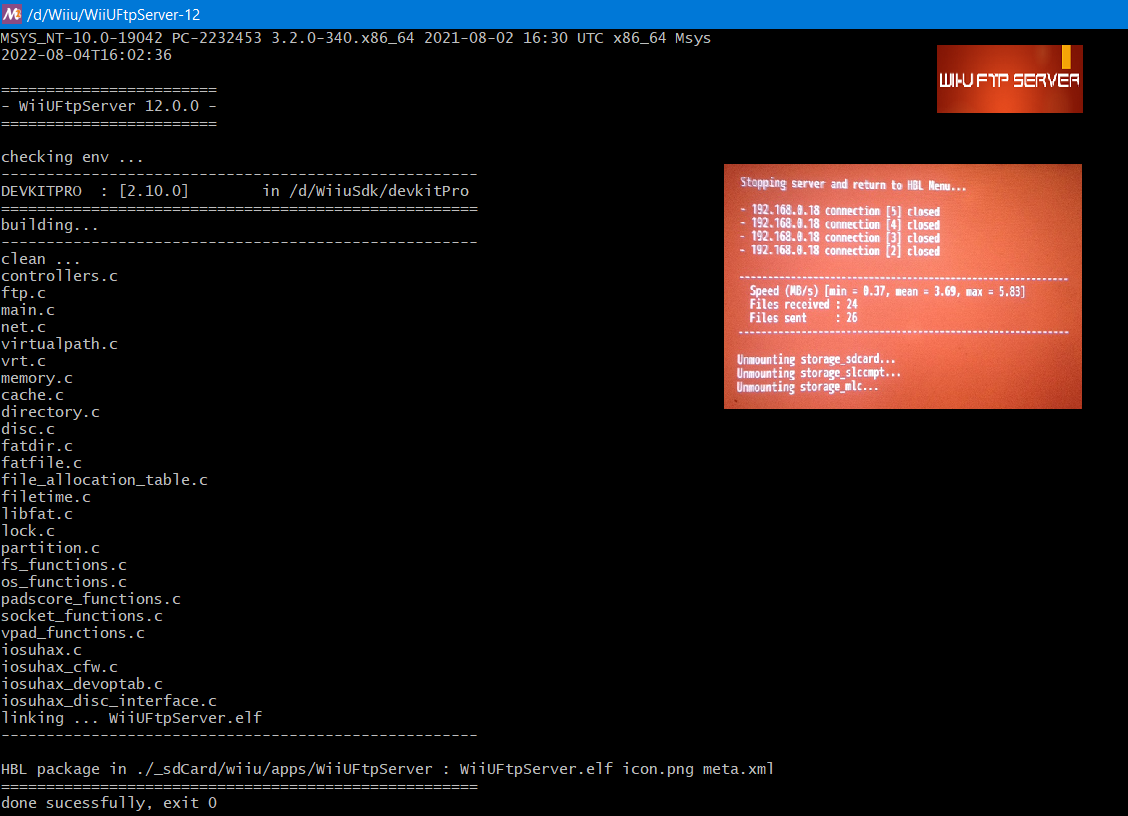The width and height of the screenshot is (1128, 816).
Task: Click the vpad_functions.c line
Action: (x=73, y=633)
